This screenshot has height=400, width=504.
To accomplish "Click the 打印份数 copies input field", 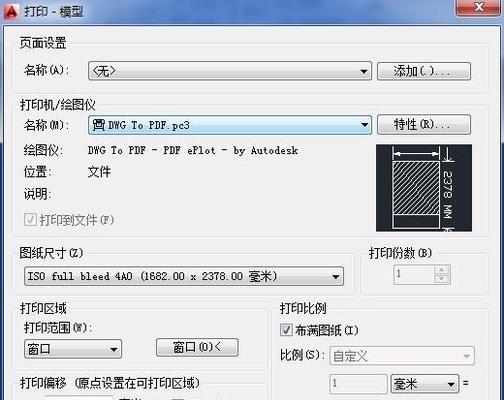I will point(415,275).
